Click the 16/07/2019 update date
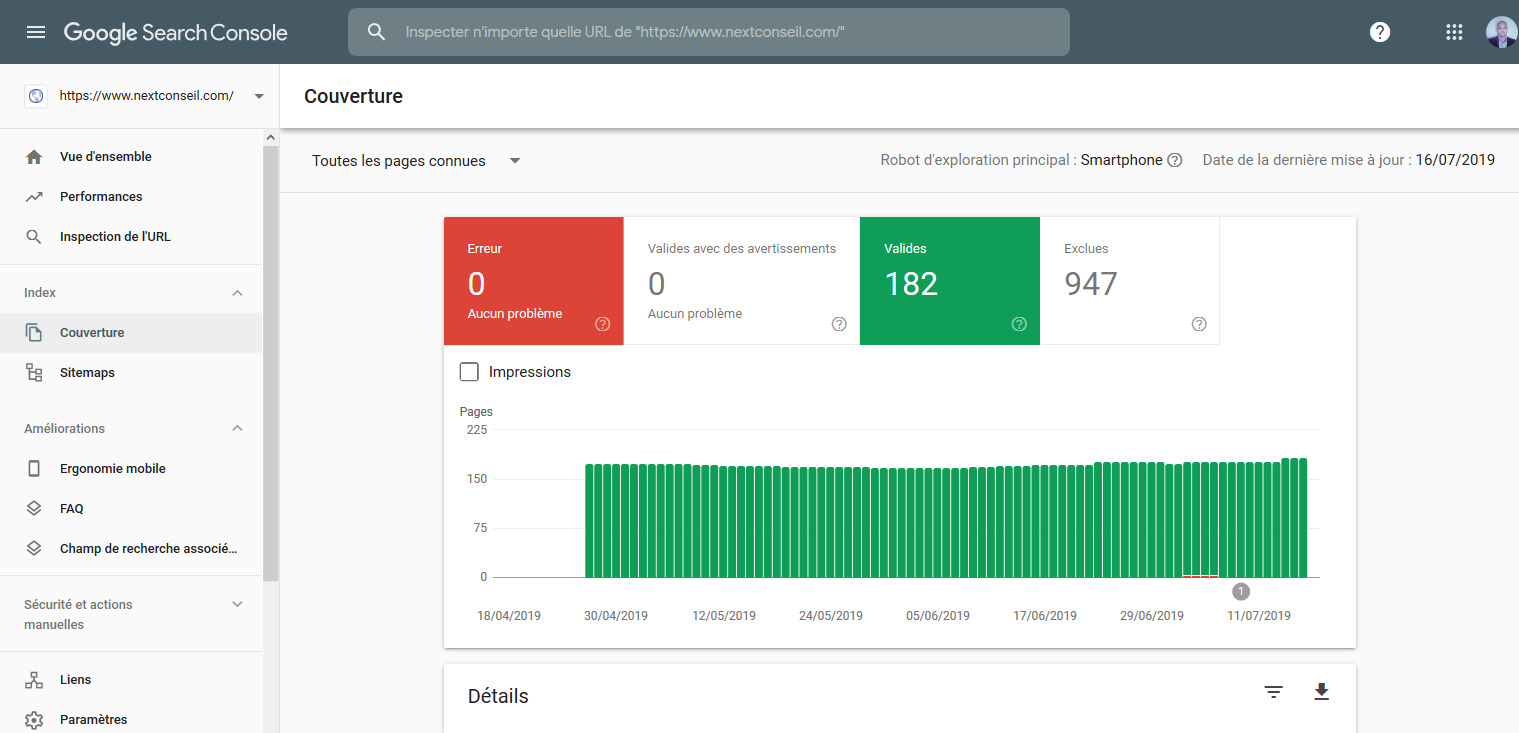Viewport: 1519px width, 733px height. point(1455,160)
